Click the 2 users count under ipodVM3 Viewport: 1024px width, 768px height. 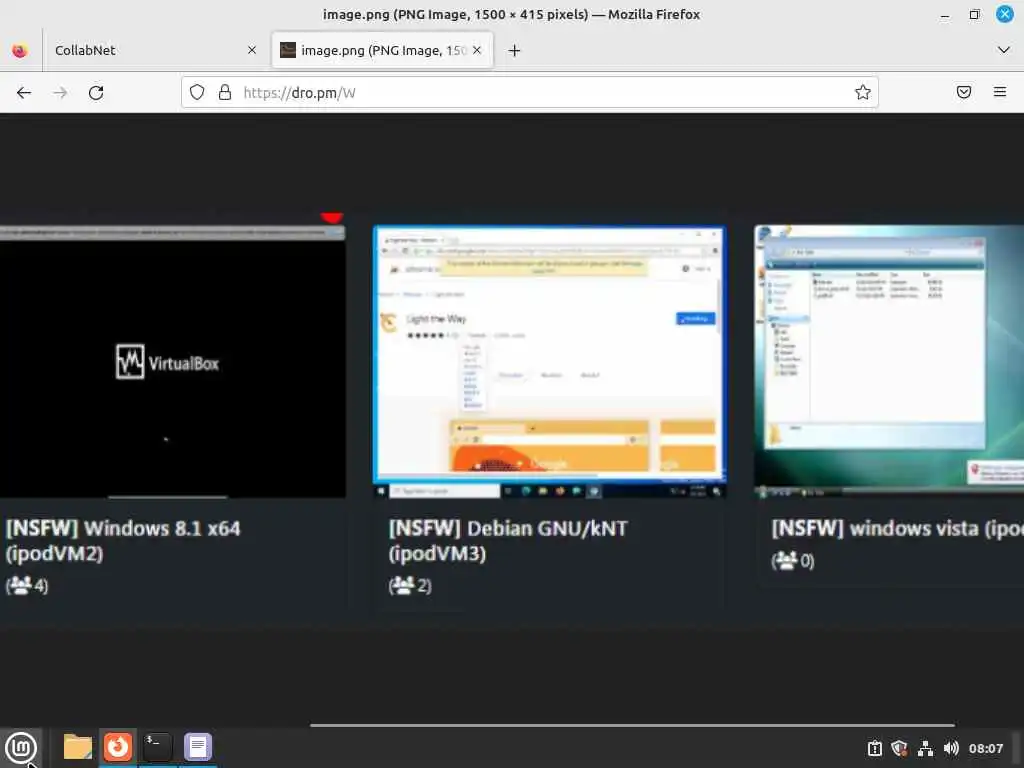click(410, 585)
